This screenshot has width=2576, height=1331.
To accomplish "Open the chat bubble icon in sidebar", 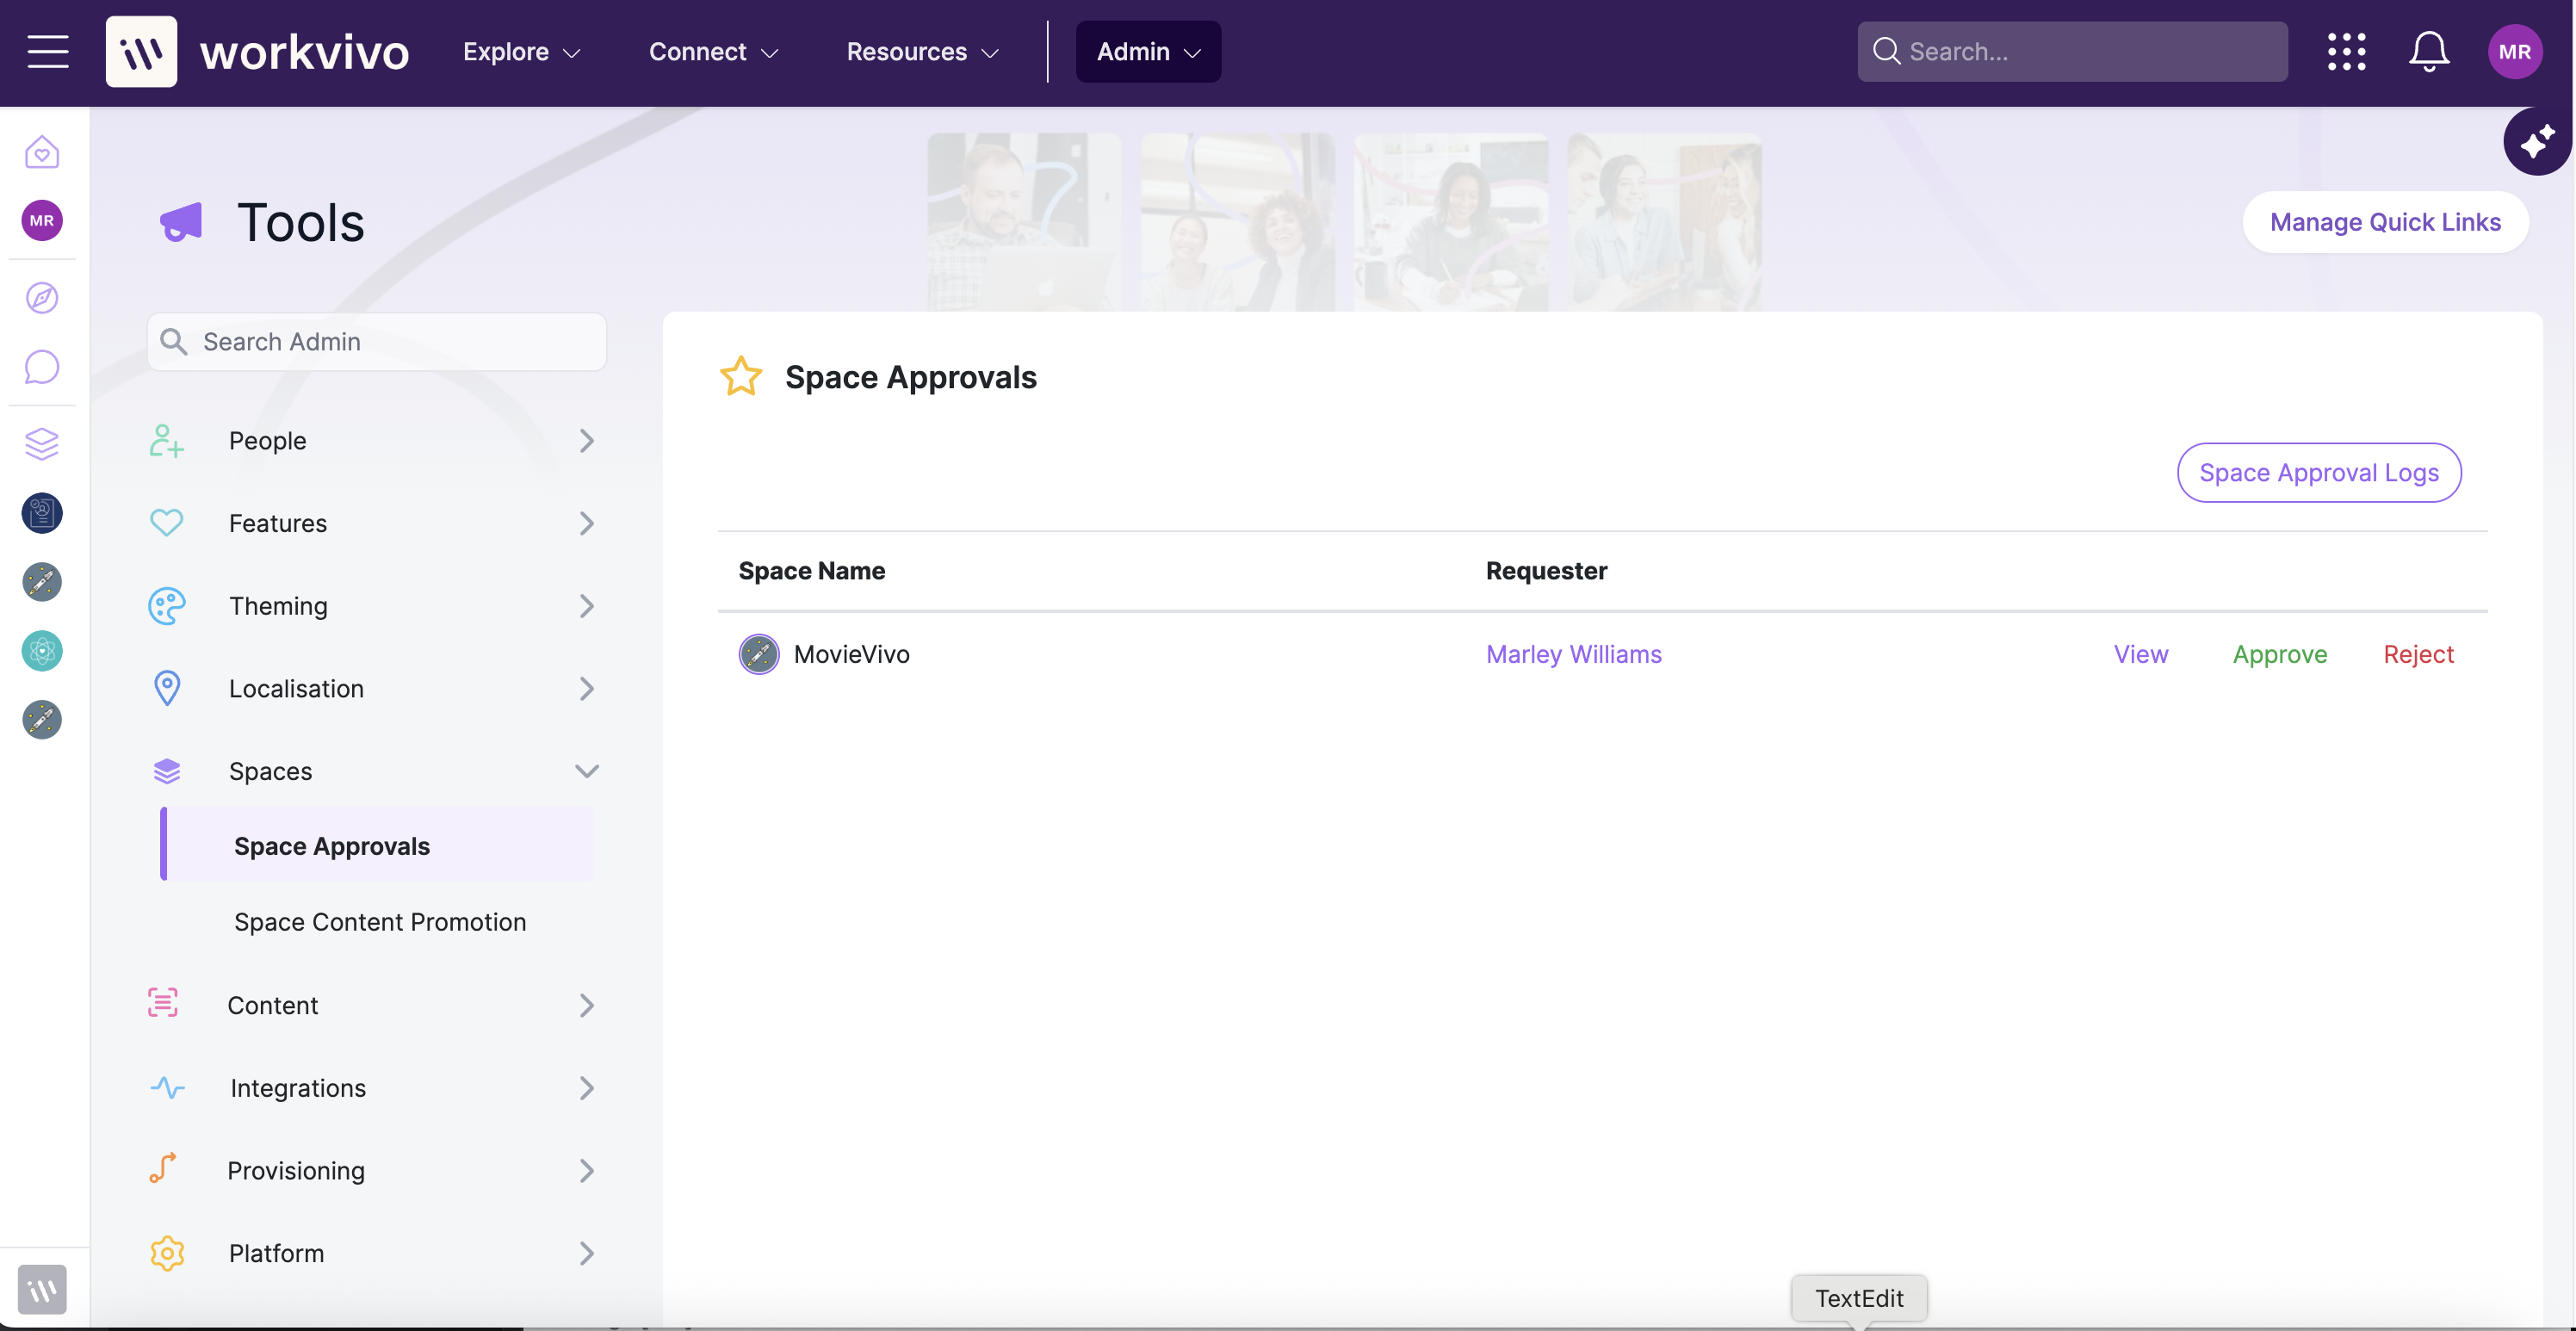I will click(x=42, y=367).
